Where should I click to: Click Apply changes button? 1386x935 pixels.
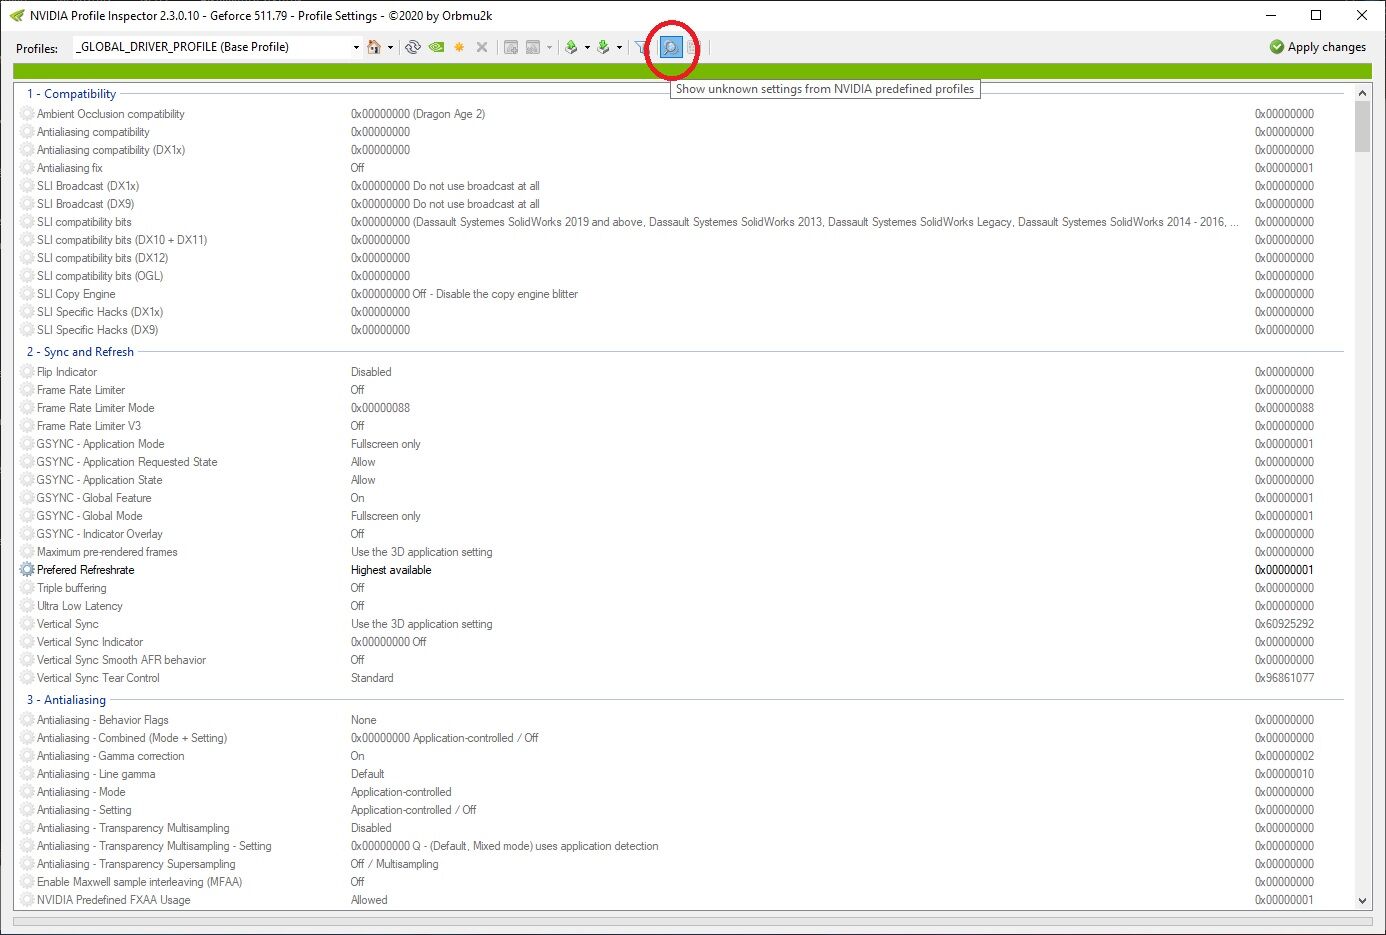pos(1318,47)
